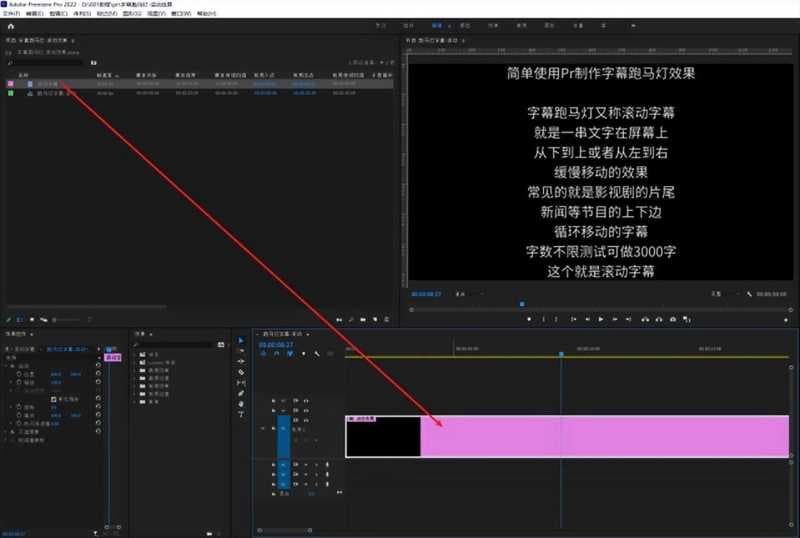The image size is (800, 538).
Task: Add marker in the Program monitor controls
Action: (x=529, y=320)
